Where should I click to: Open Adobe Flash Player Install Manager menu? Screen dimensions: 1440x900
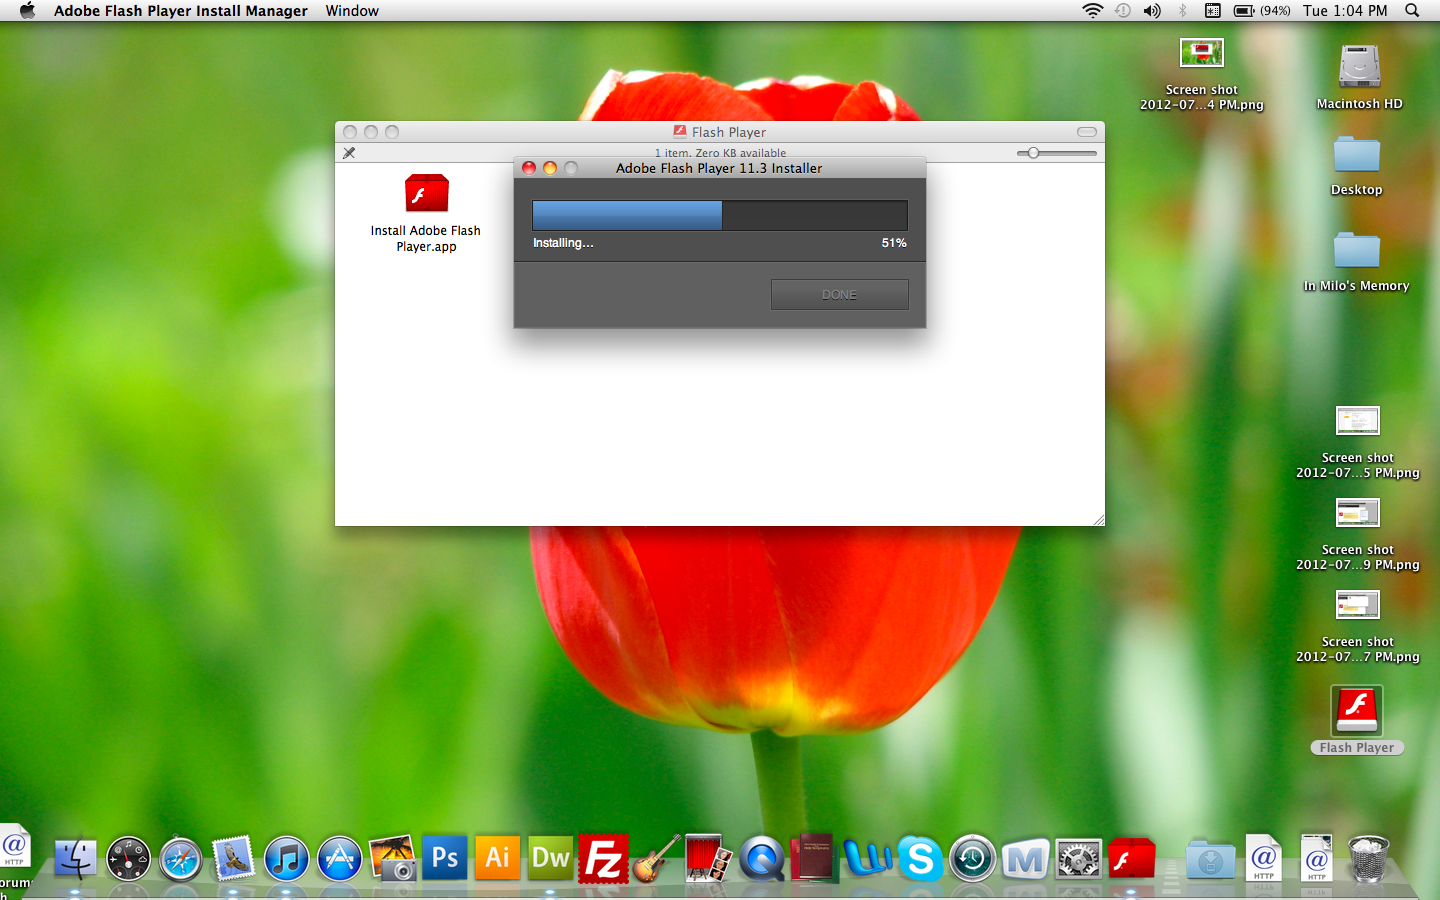(x=181, y=11)
